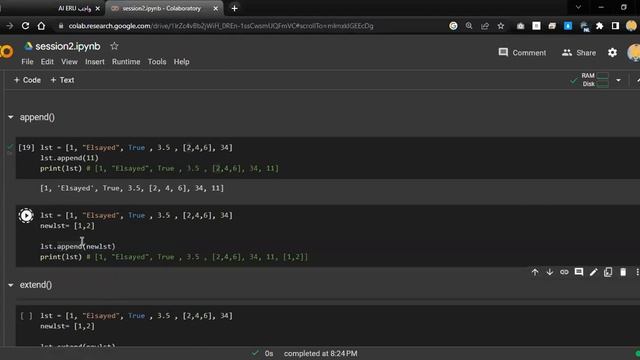Open the File menu
This screenshot has height=360, width=640.
tap(27, 62)
